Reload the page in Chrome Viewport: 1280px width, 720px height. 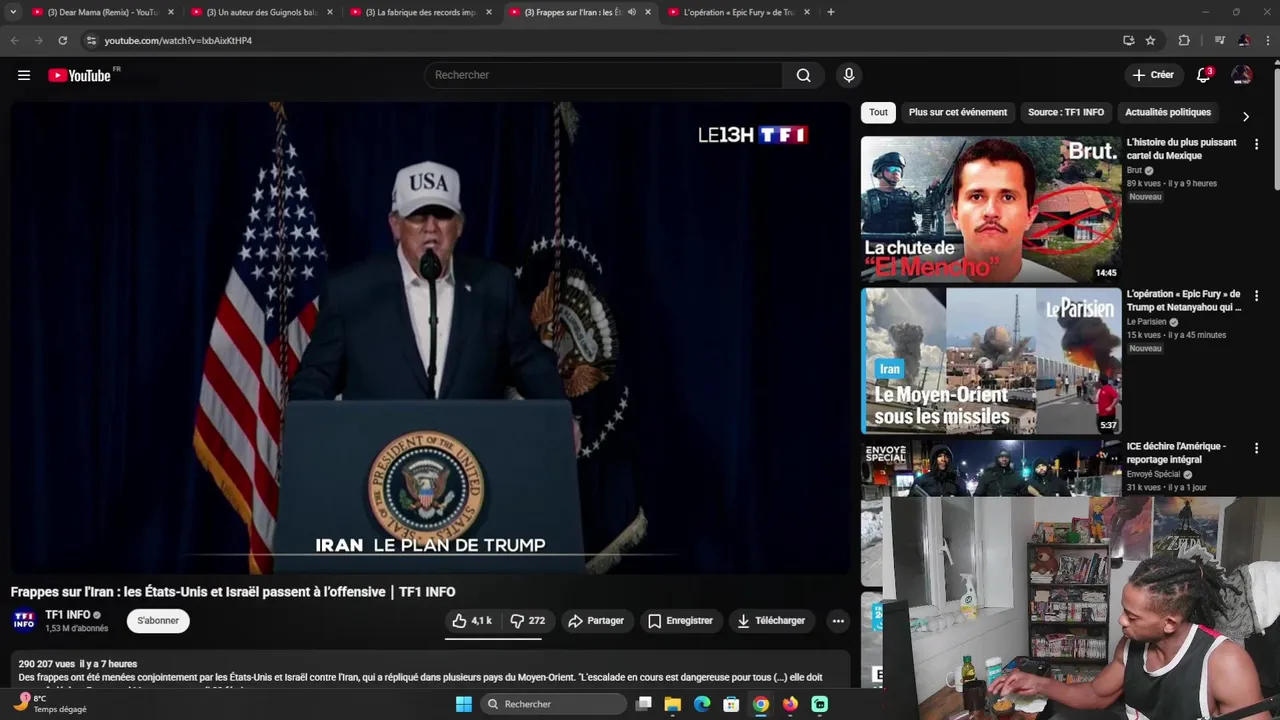tap(62, 40)
